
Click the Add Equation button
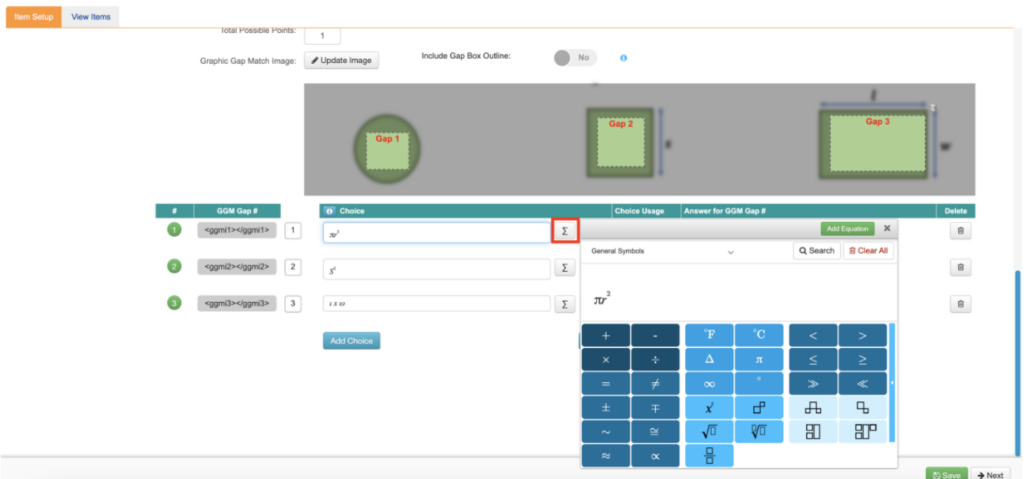tap(847, 229)
